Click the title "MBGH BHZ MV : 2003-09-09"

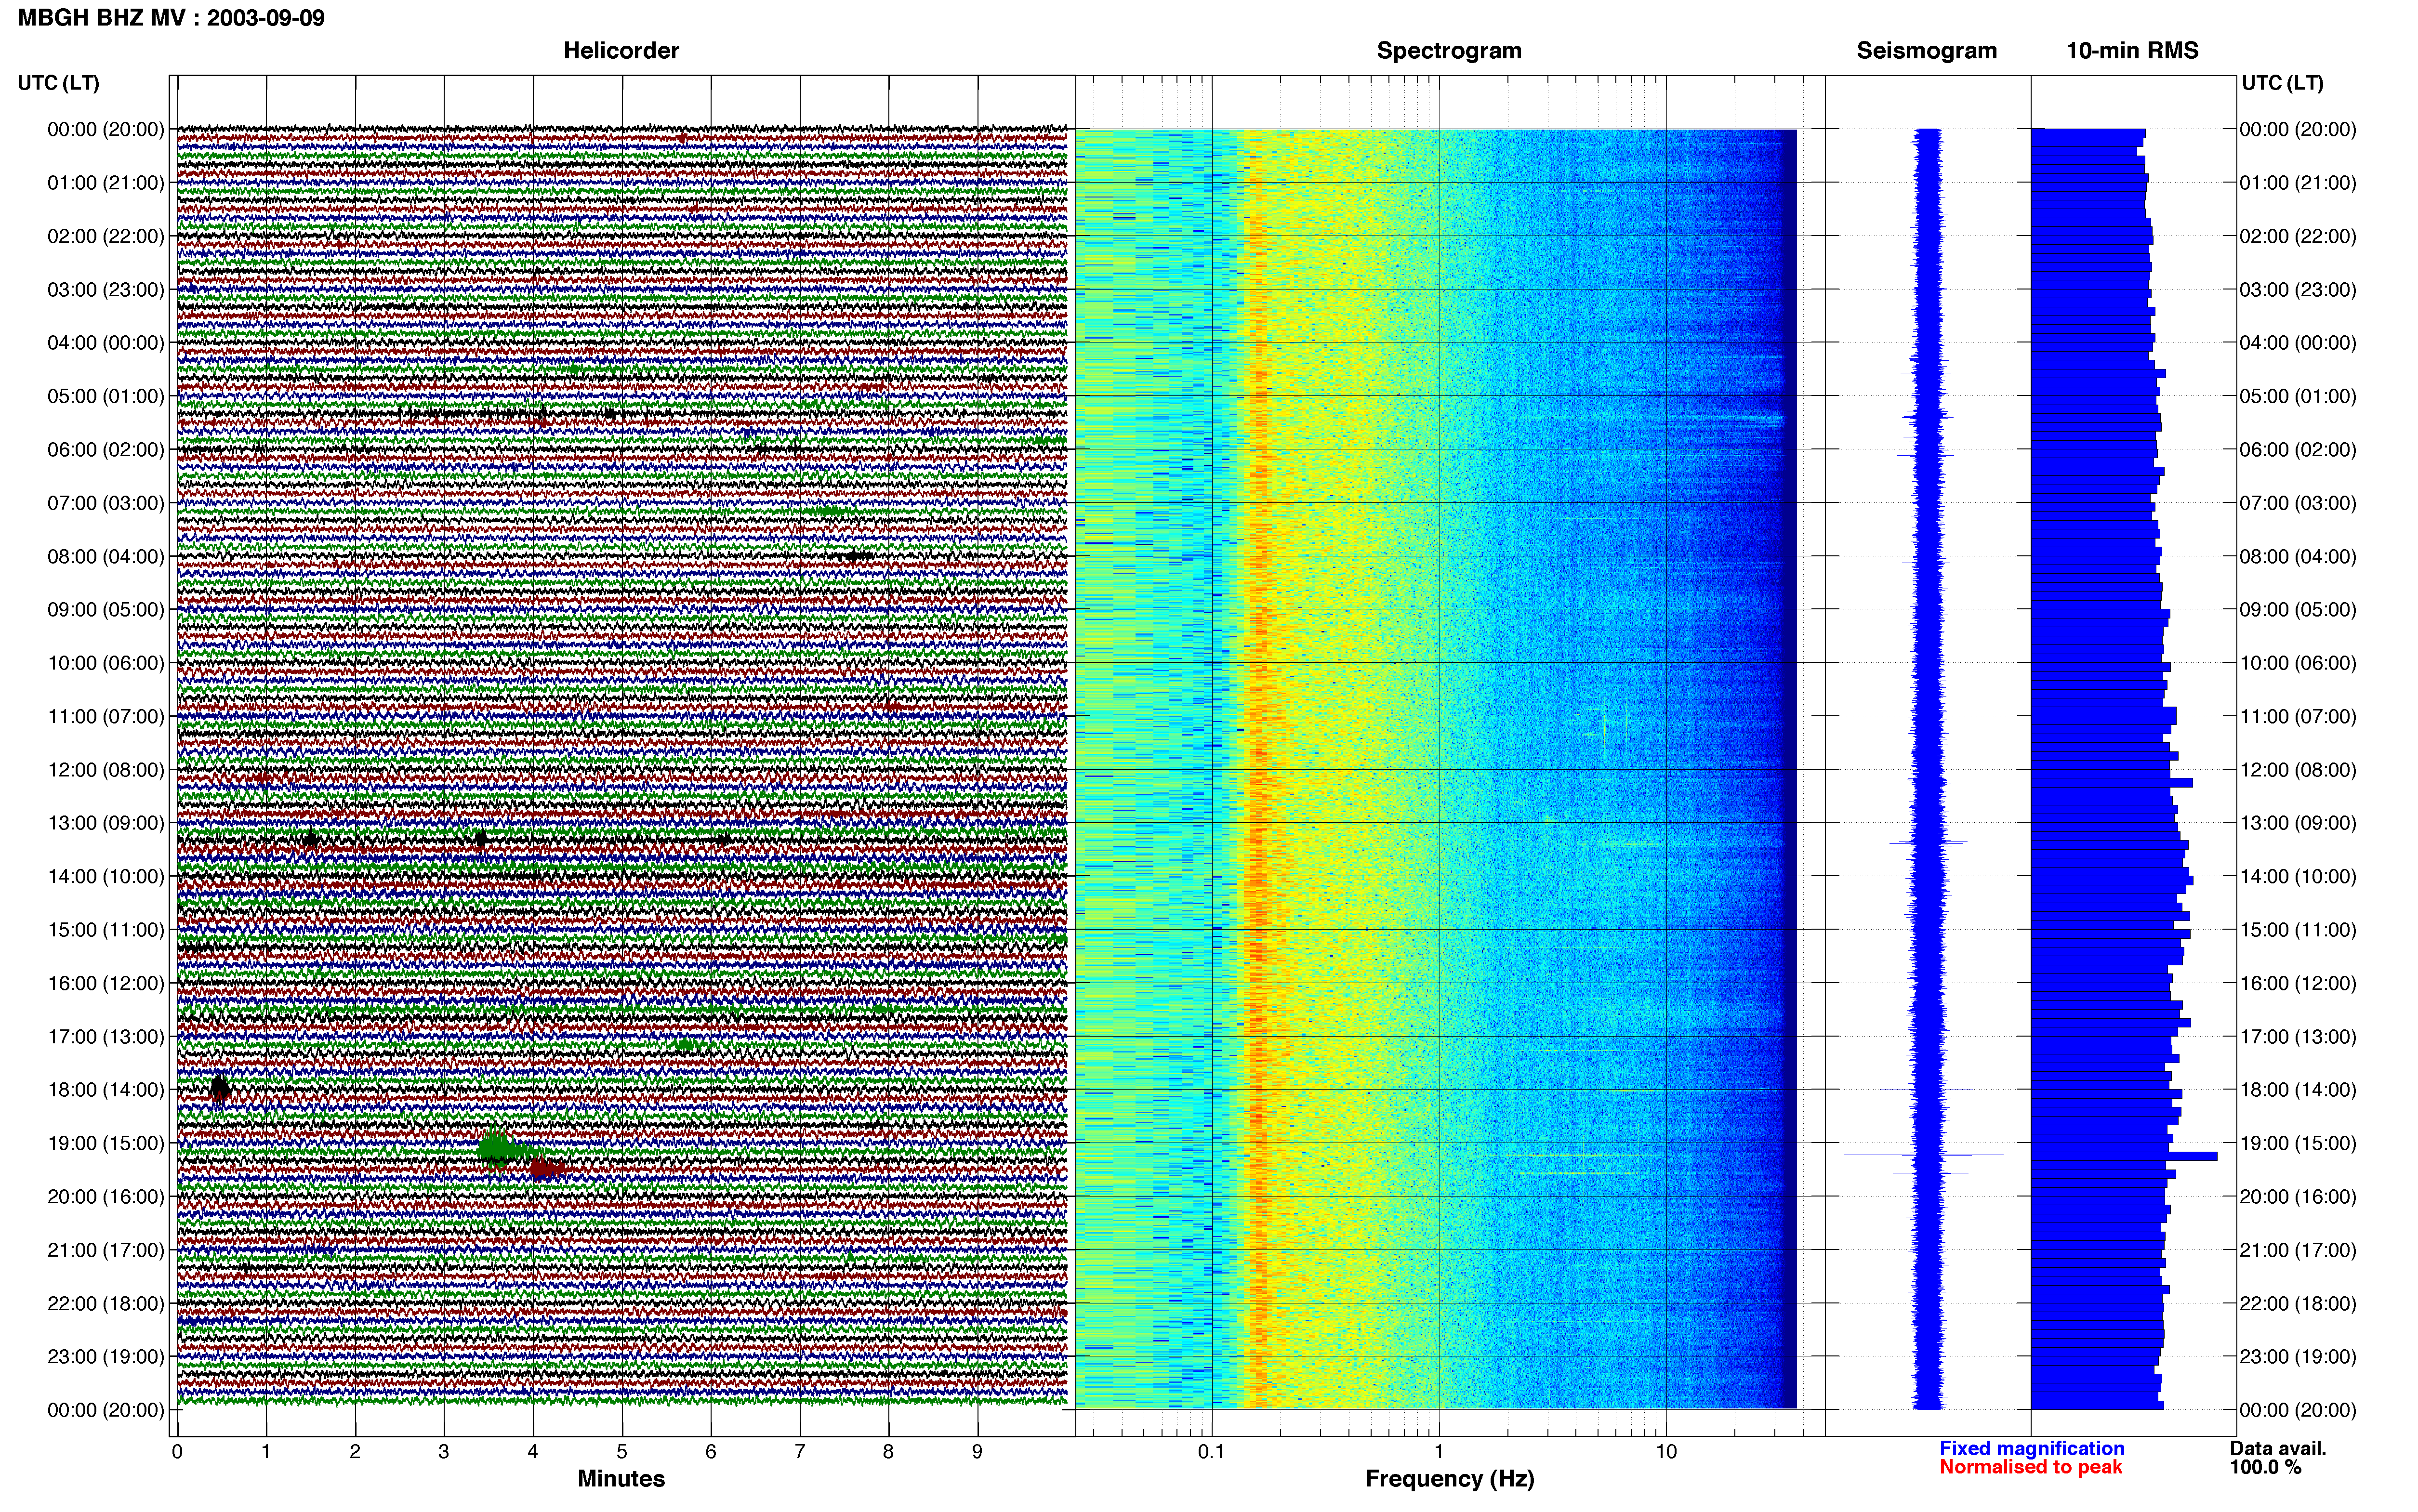click(x=171, y=18)
